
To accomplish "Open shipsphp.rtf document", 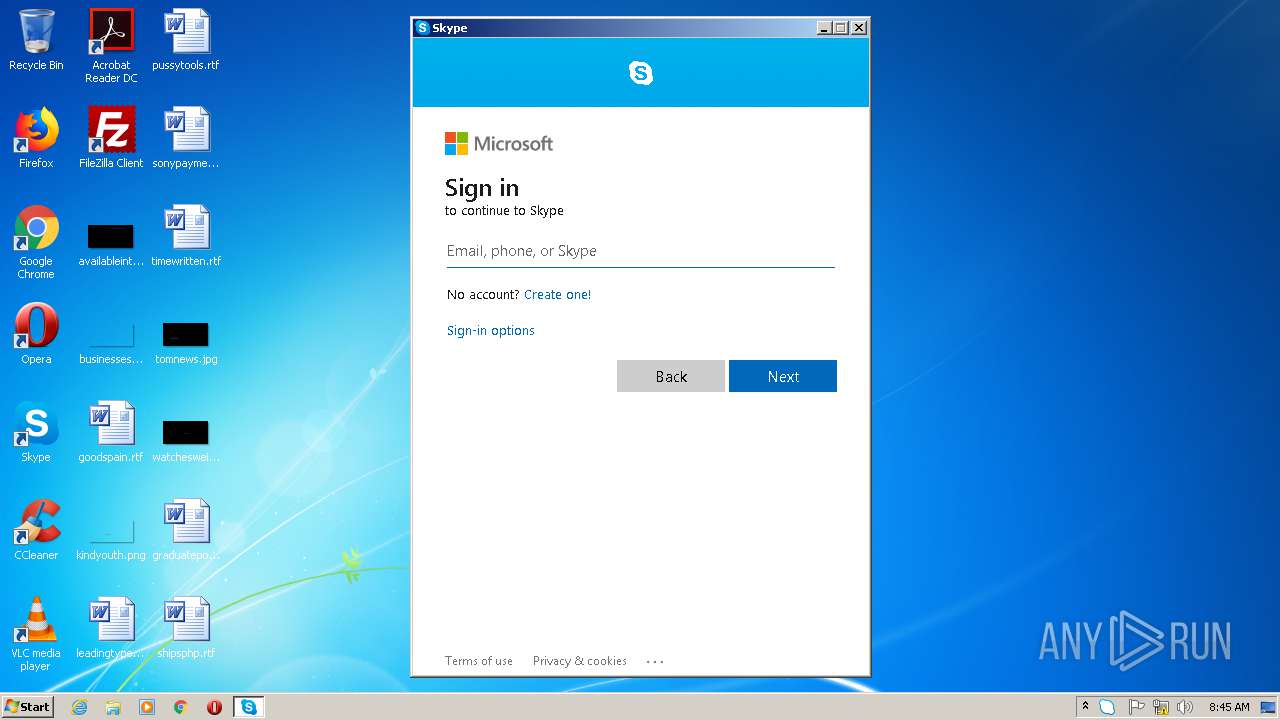I will tap(186, 628).
